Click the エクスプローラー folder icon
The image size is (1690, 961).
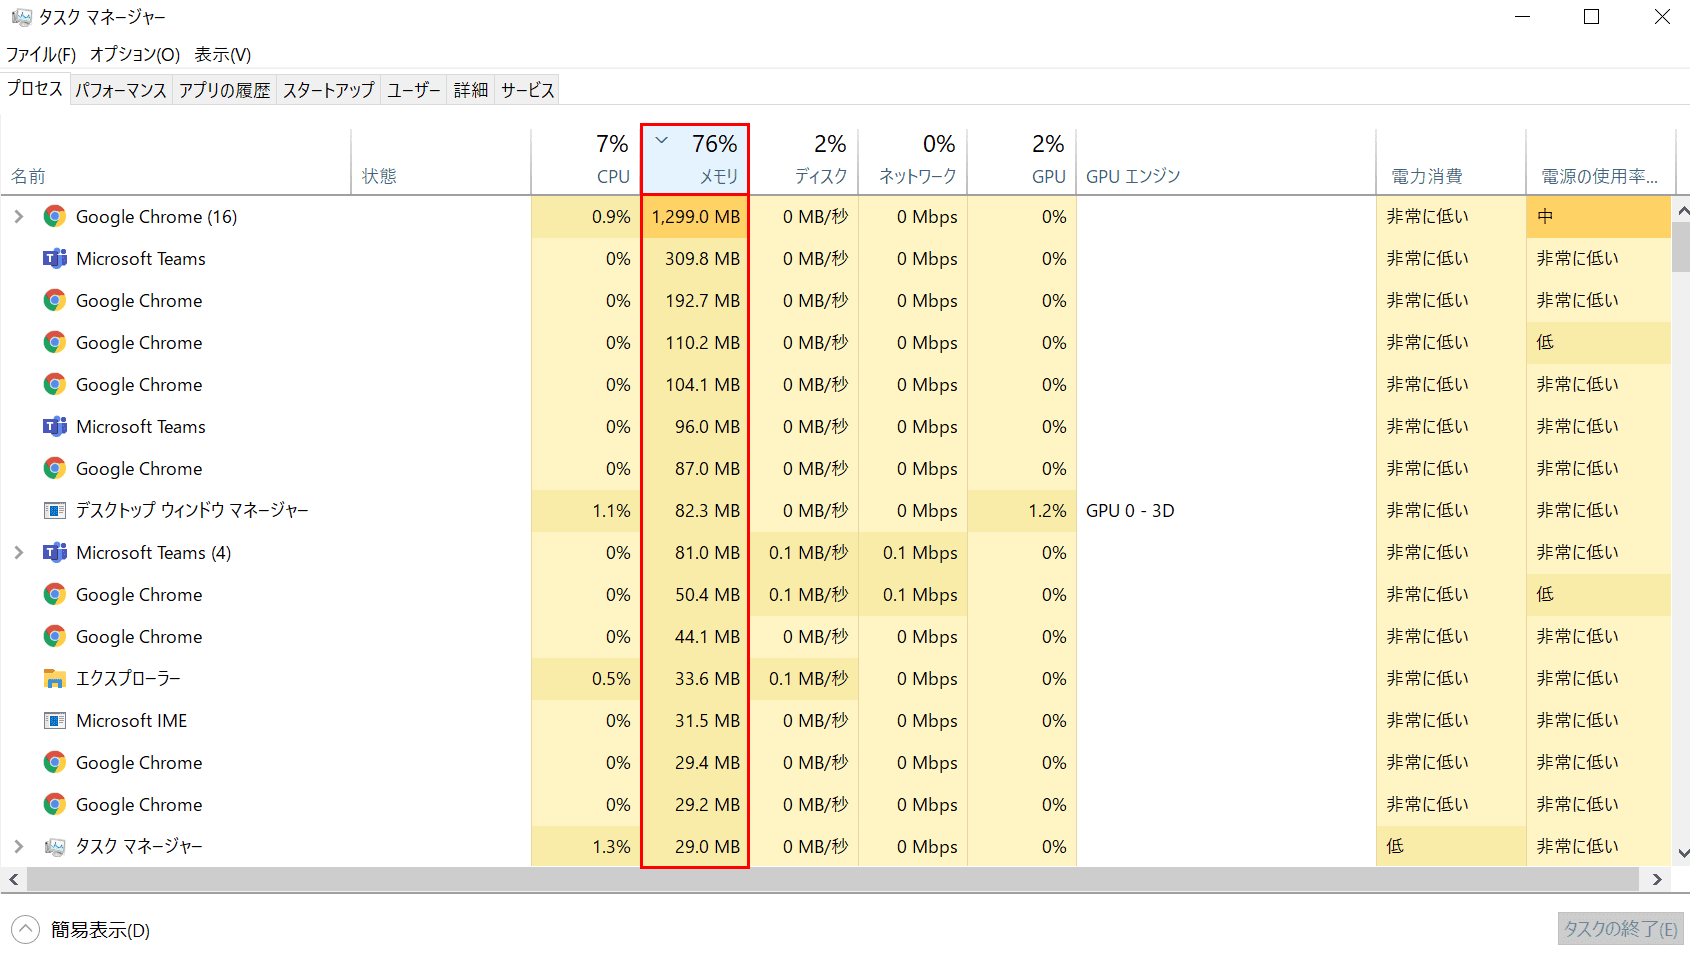coord(55,678)
